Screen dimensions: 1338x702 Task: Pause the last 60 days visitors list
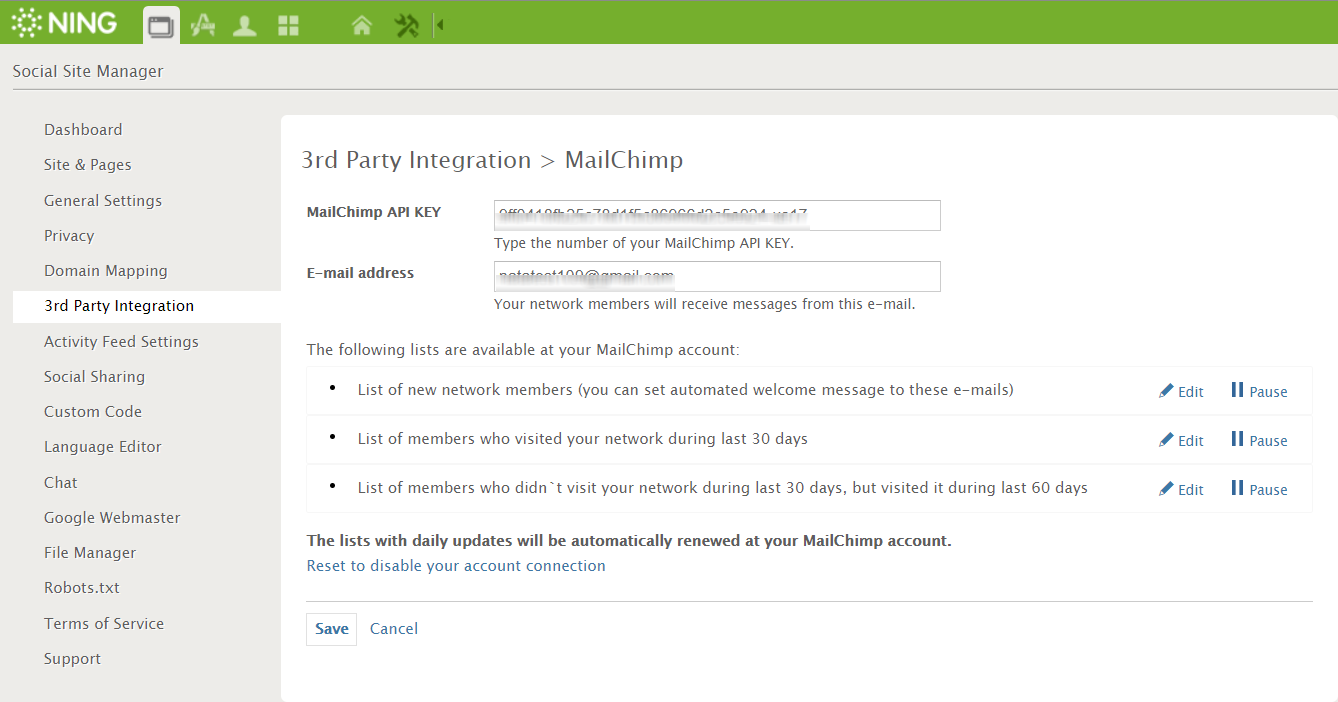point(1259,489)
